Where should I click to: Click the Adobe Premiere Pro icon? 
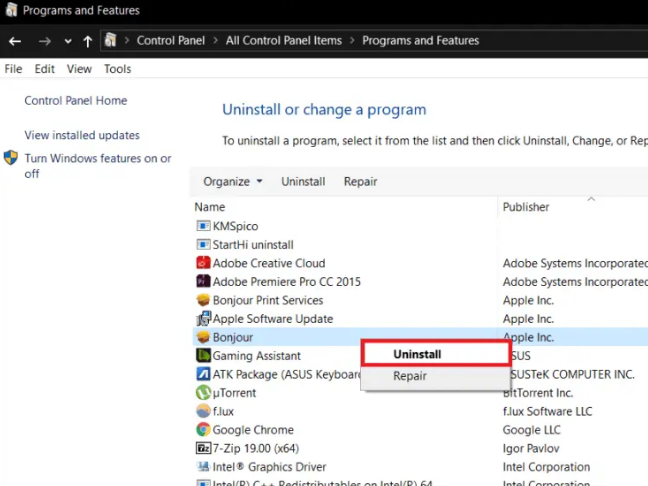(203, 281)
